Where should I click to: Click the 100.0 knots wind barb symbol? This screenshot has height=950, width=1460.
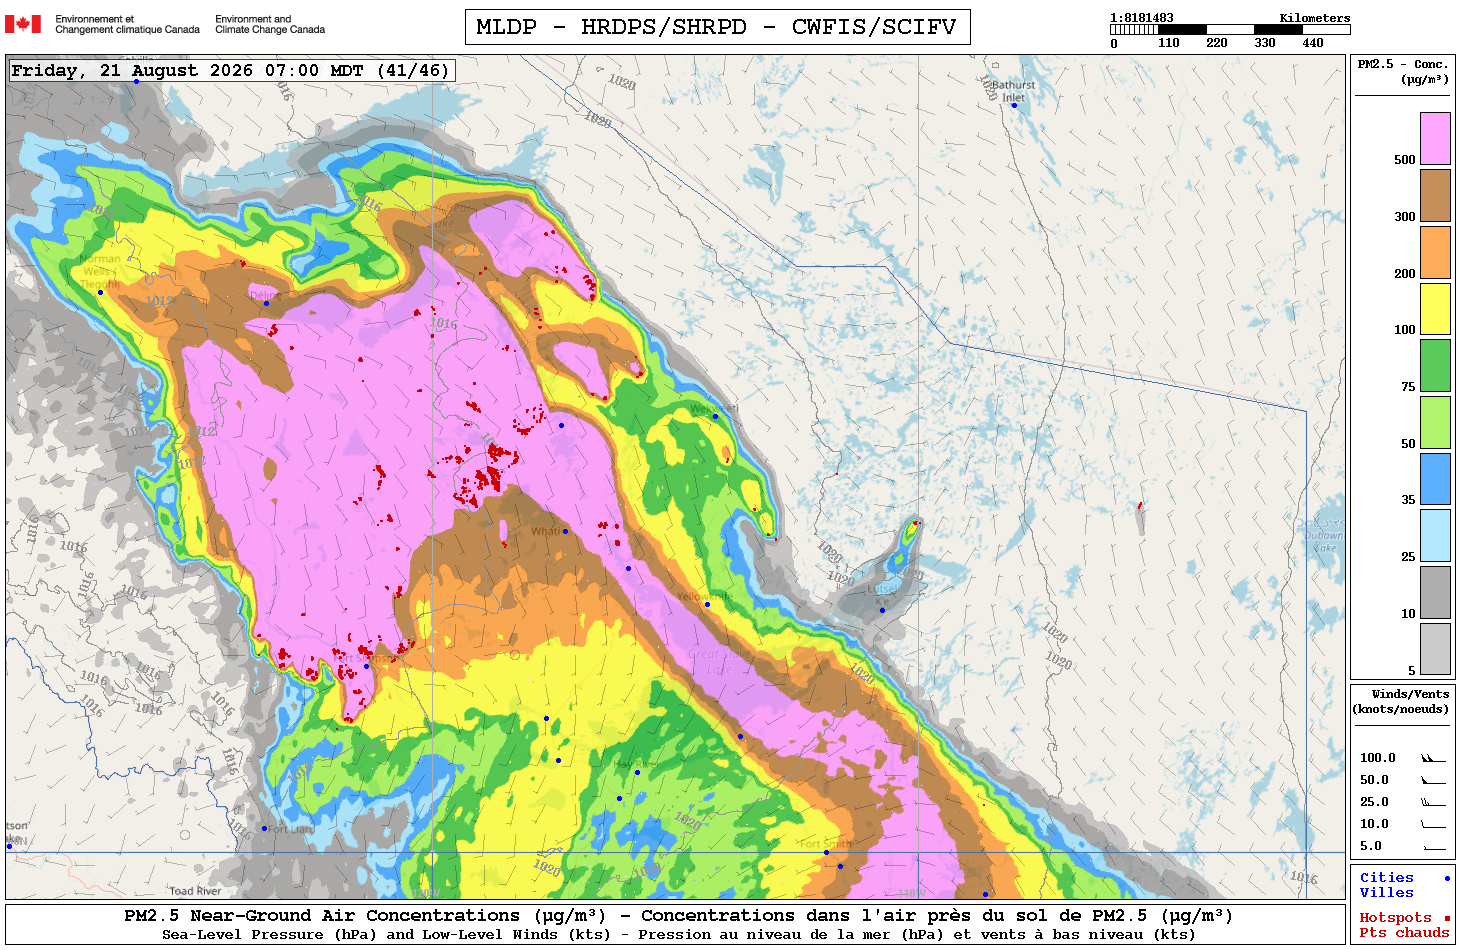[1433, 759]
